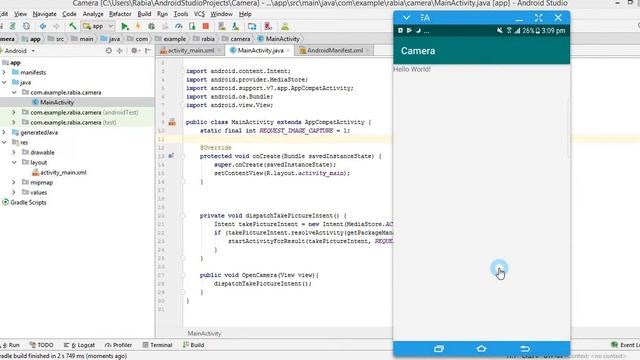Open the Logcat tool window

point(80,345)
